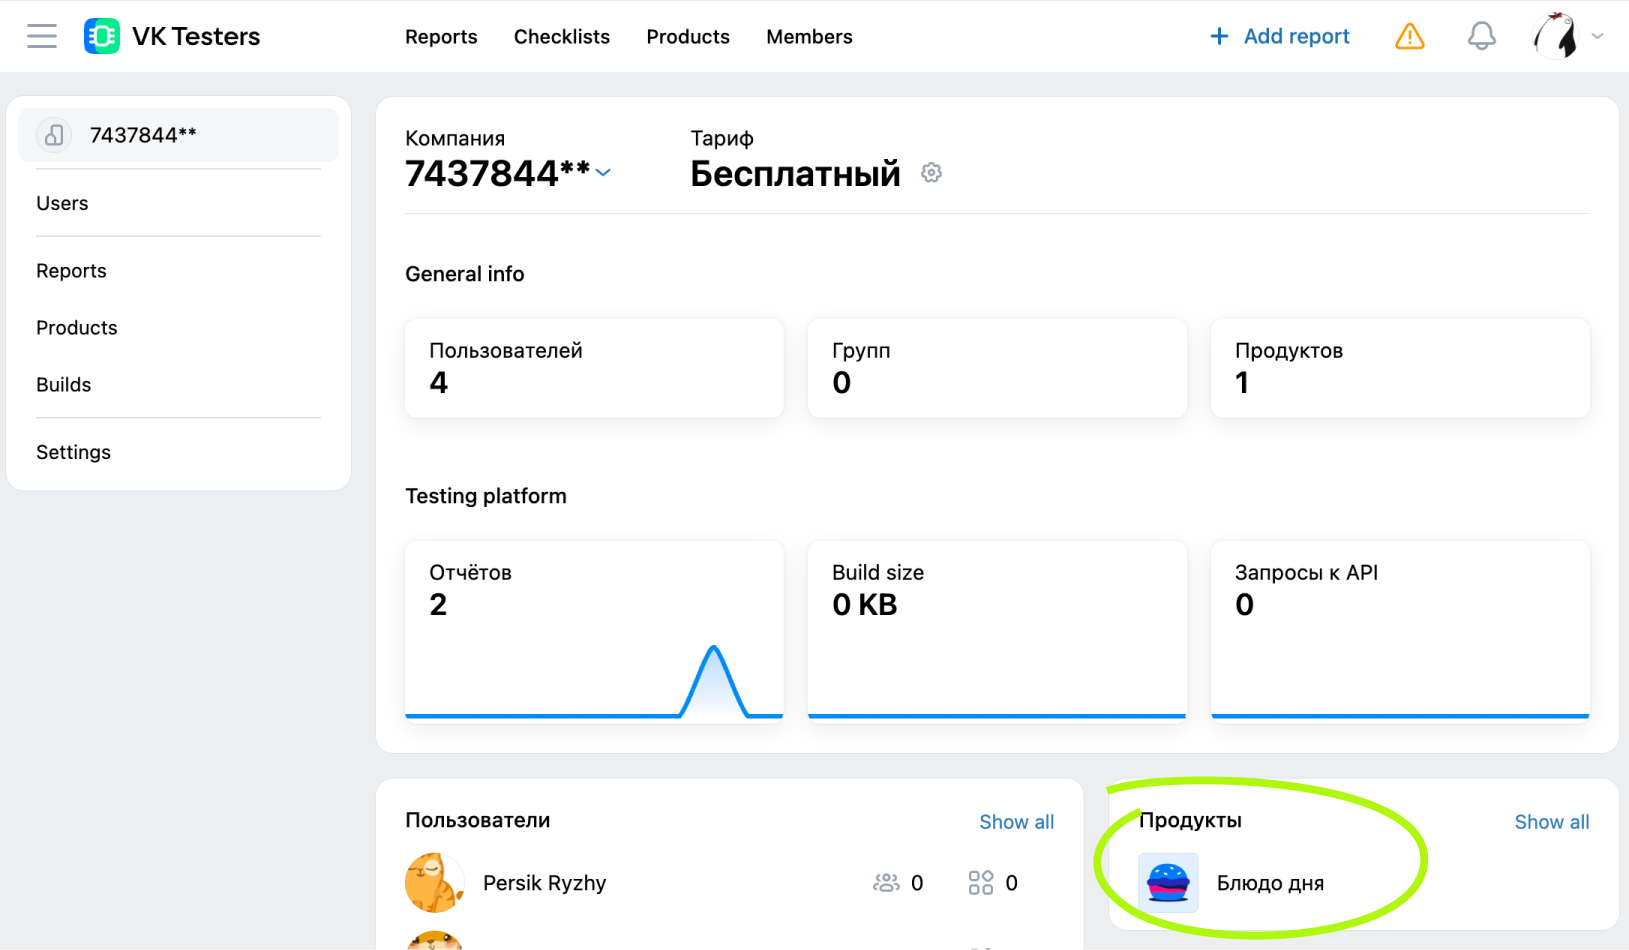Click the products grid icon in Persik row
Screen dimensions: 1629x950
(981, 883)
